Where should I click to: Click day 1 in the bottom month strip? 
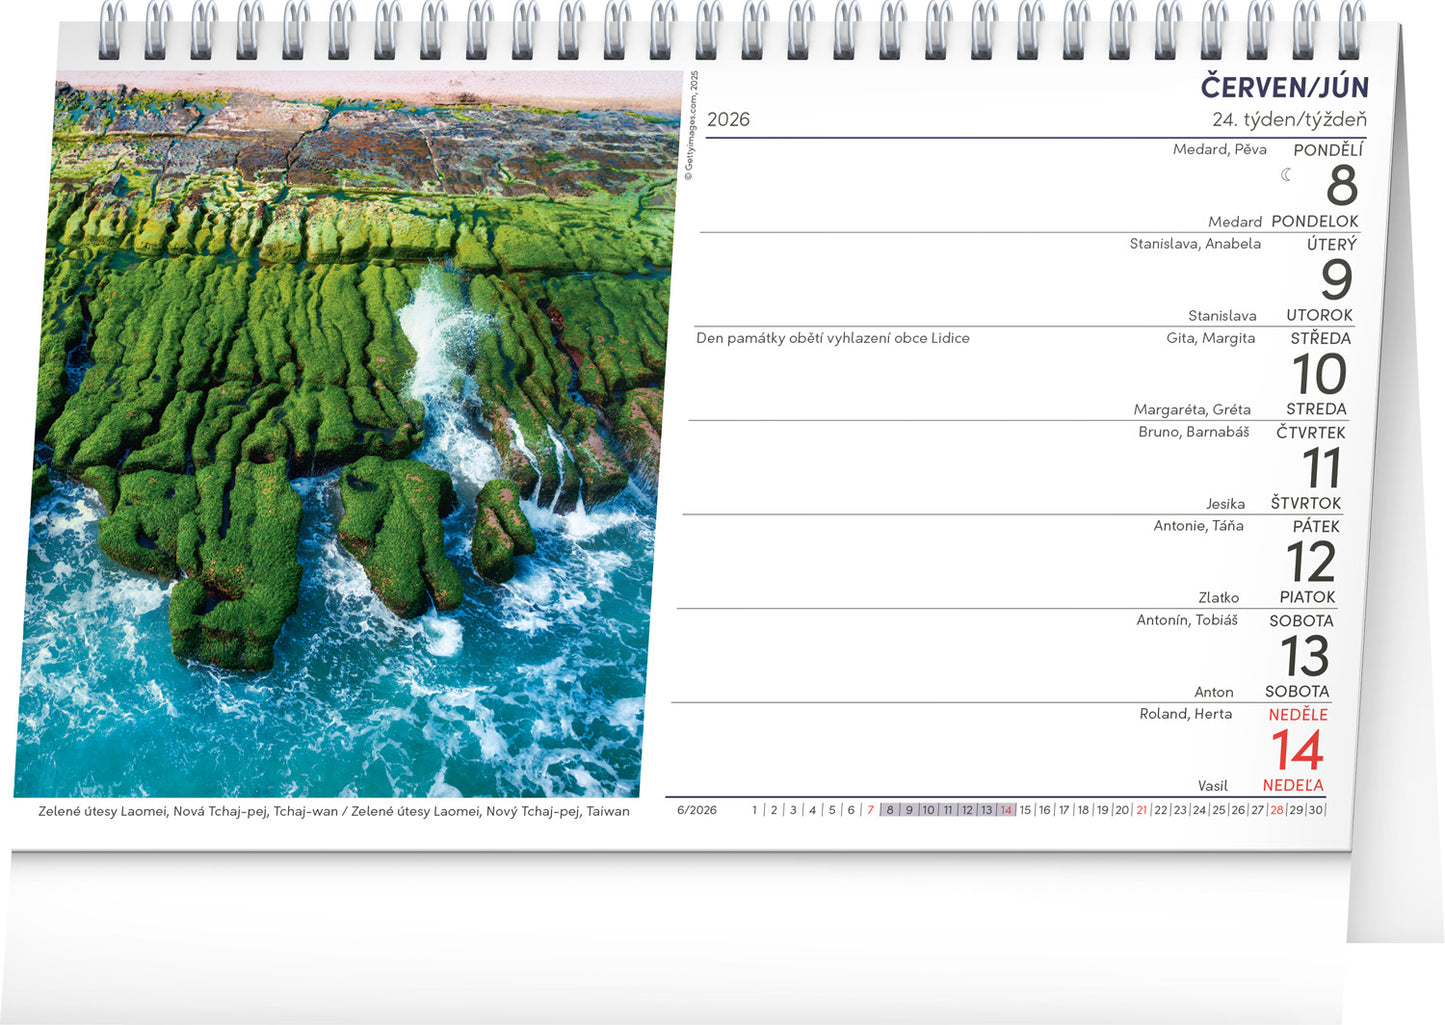pyautogui.click(x=755, y=810)
